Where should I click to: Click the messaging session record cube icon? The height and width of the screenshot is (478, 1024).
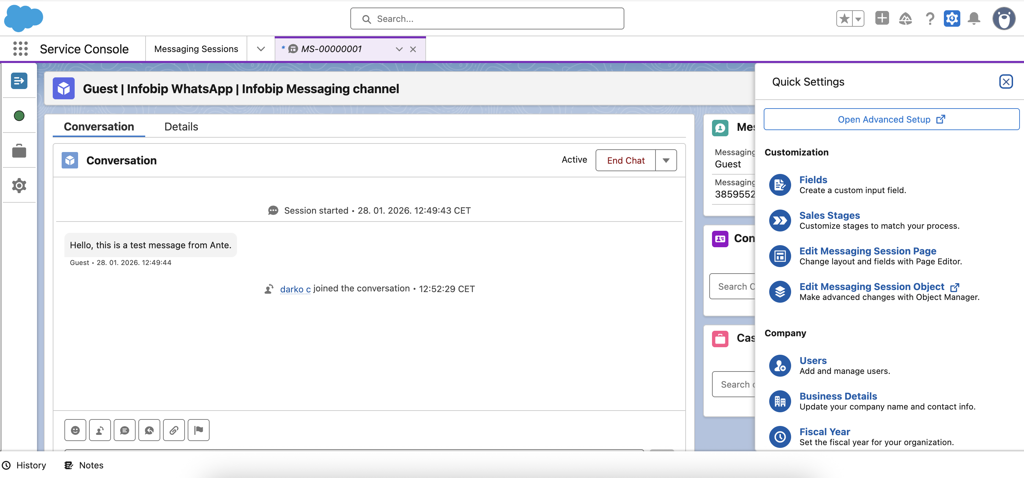pyautogui.click(x=64, y=88)
